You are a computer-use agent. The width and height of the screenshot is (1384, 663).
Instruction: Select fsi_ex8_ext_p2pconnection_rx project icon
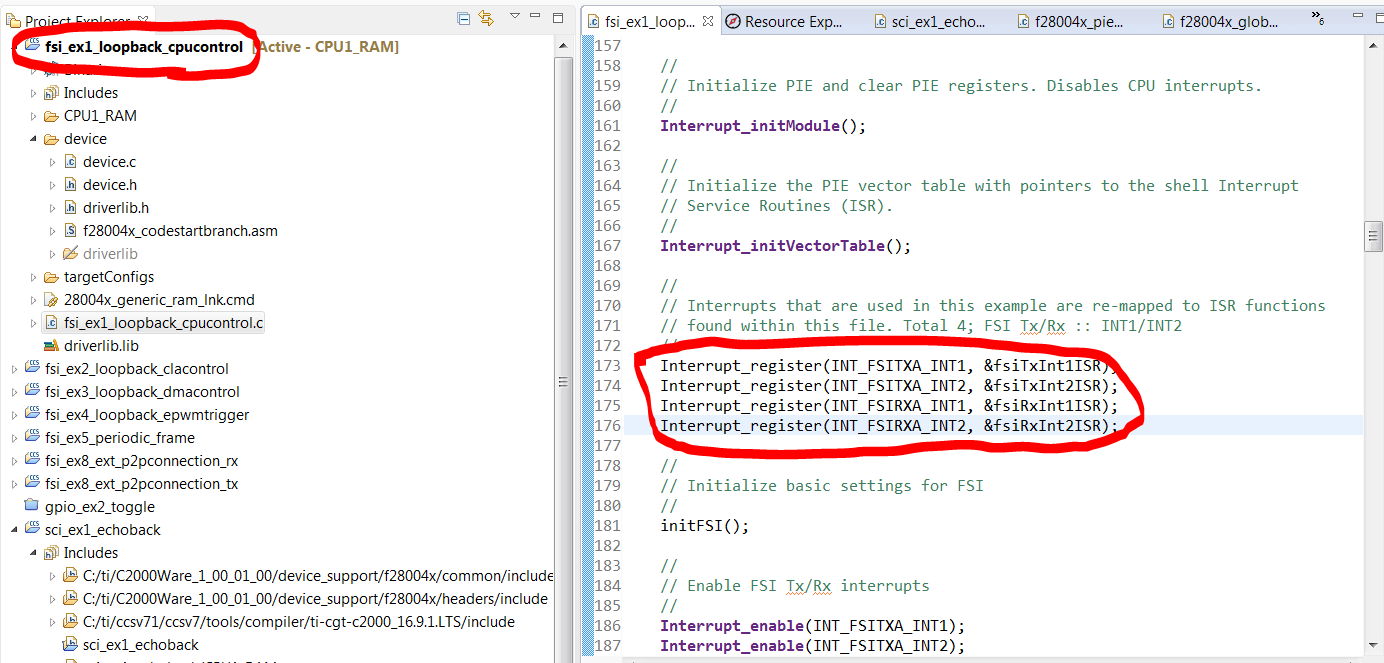32,461
